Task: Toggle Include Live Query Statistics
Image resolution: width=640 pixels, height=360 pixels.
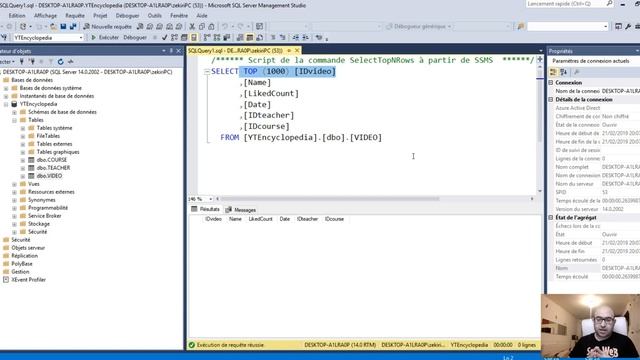Action: point(217,38)
